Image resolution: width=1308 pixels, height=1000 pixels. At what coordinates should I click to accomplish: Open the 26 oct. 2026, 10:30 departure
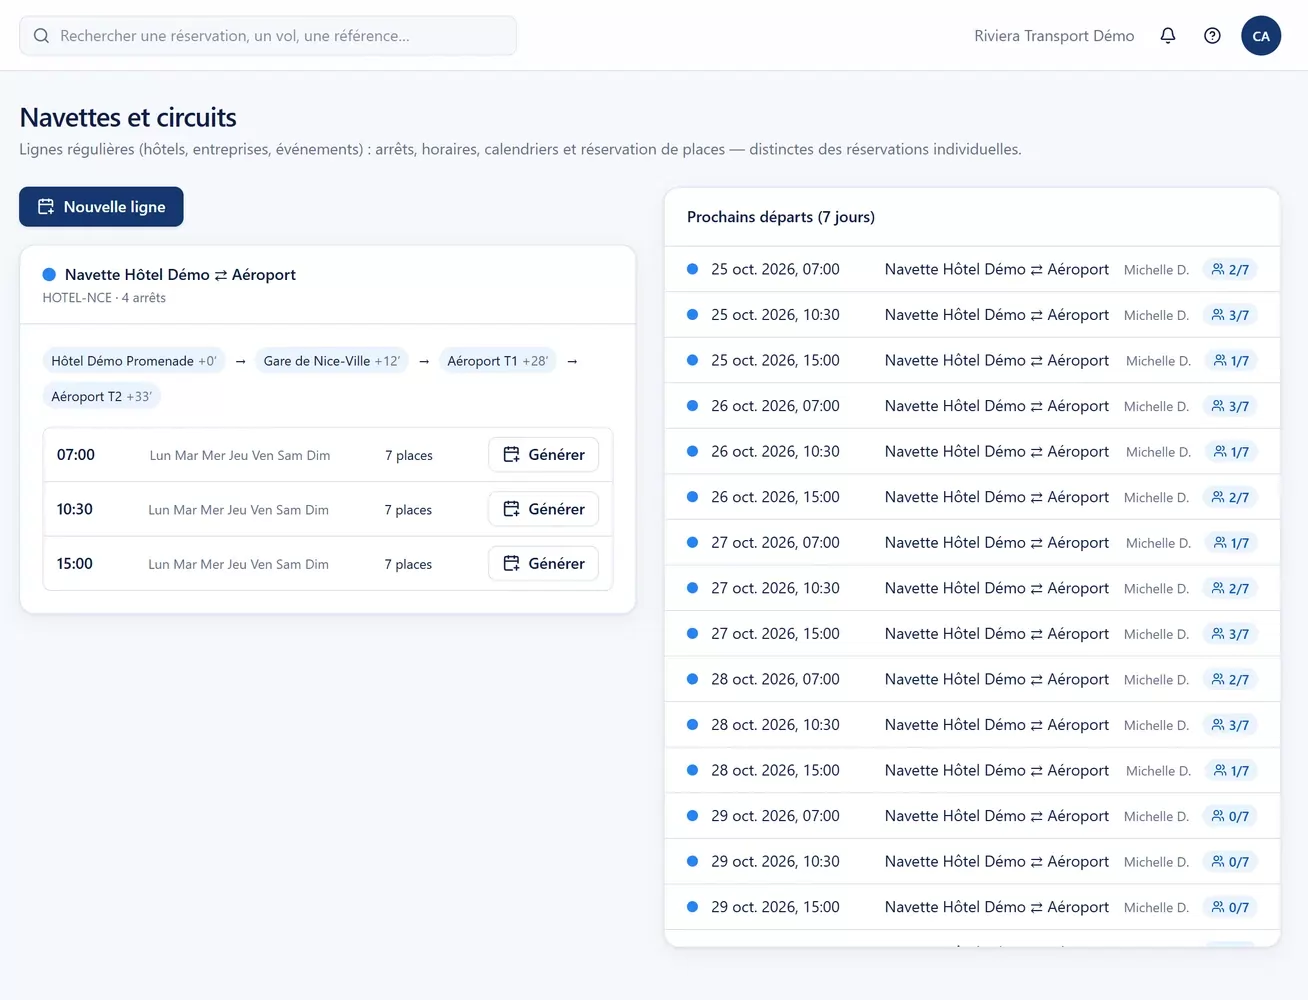coord(972,451)
